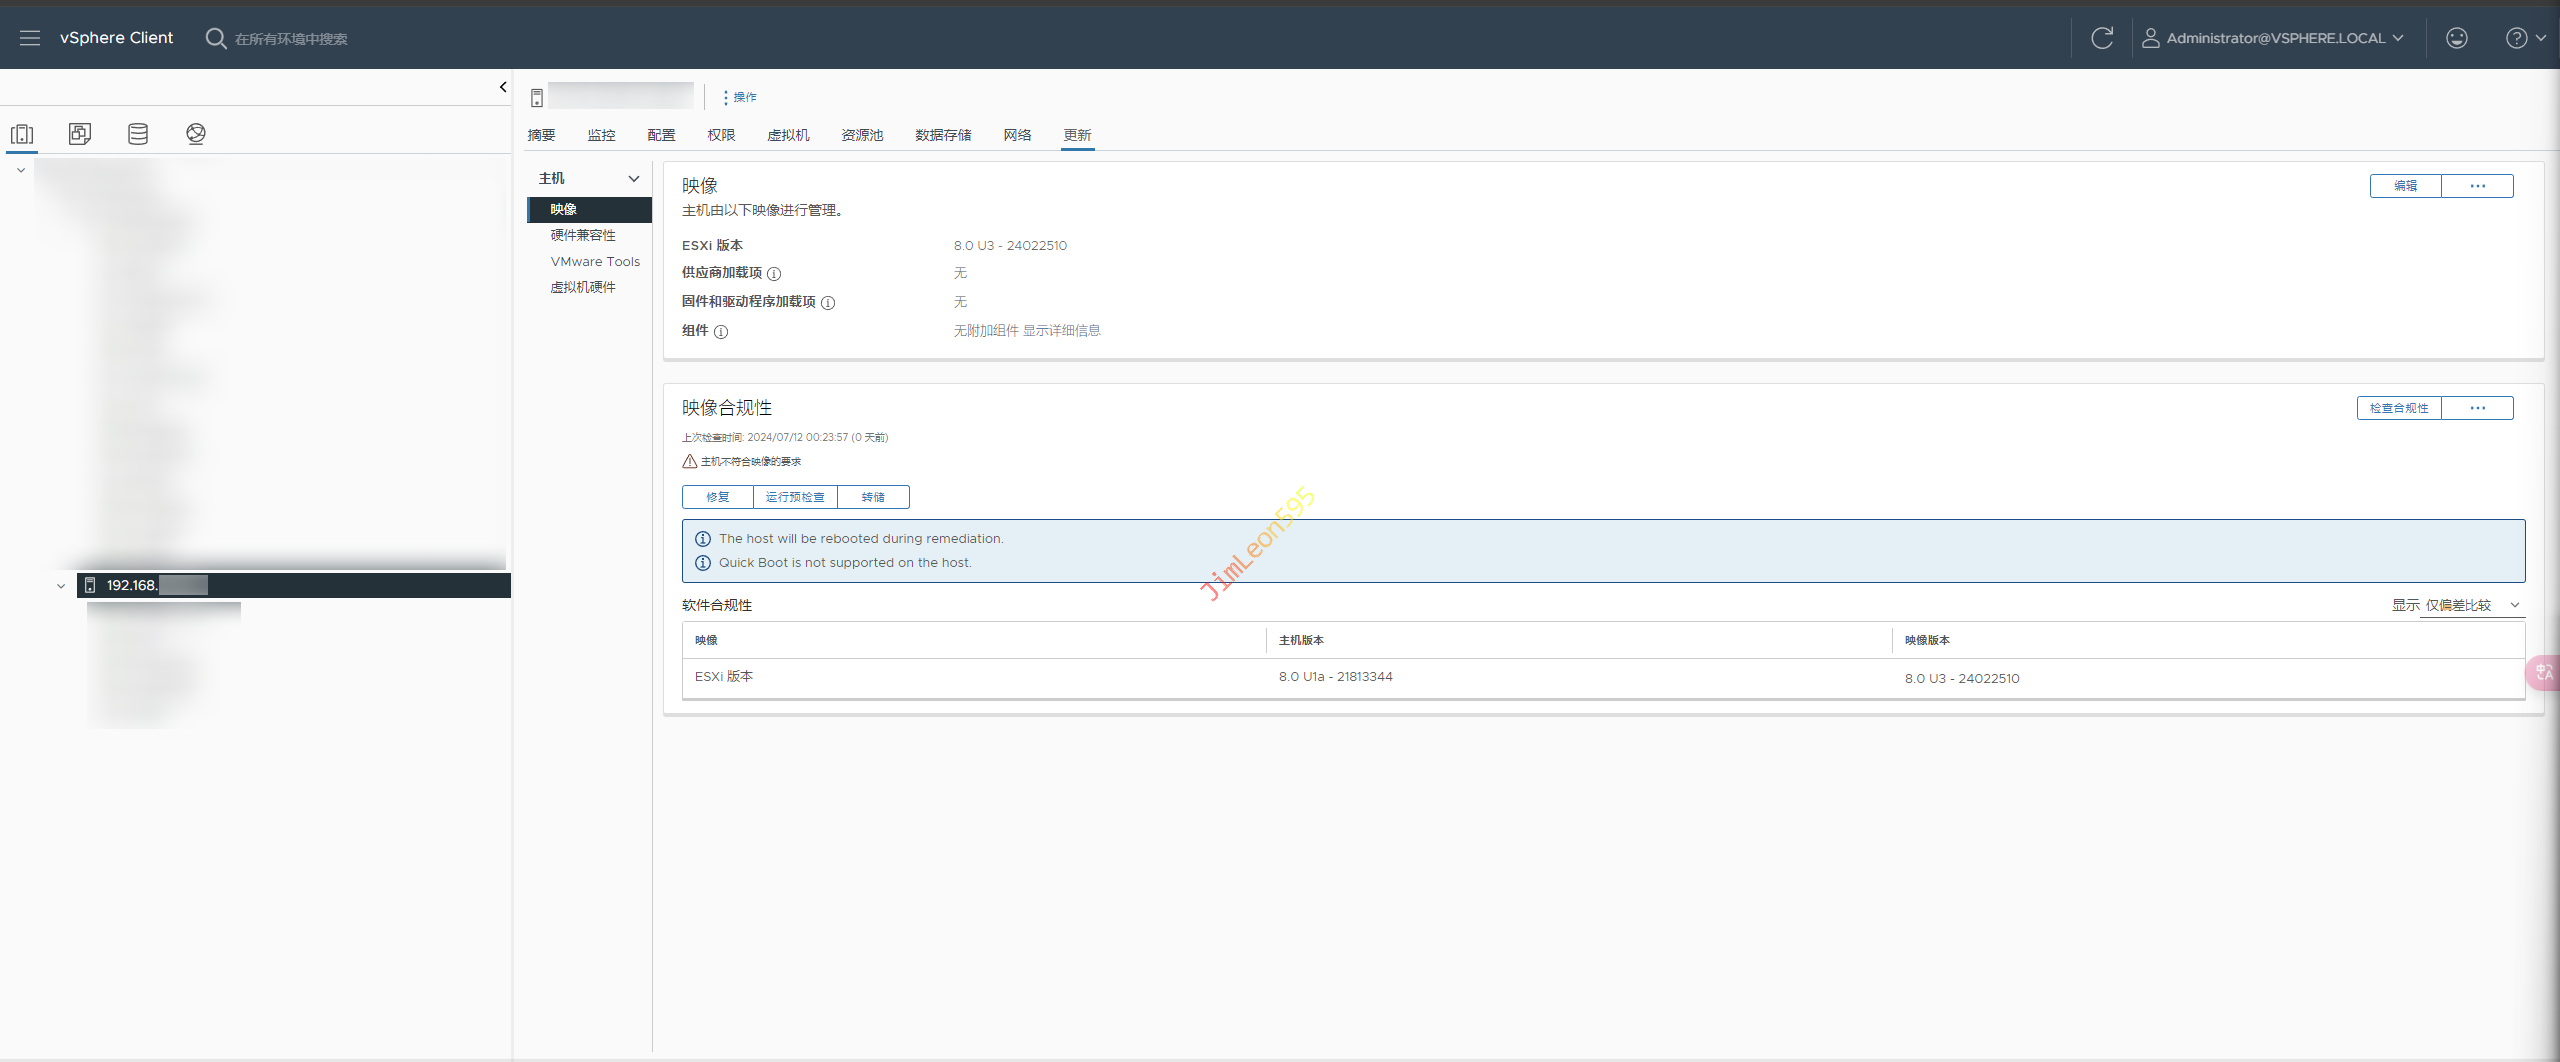Open the 虚拟机 tab

pos(788,135)
